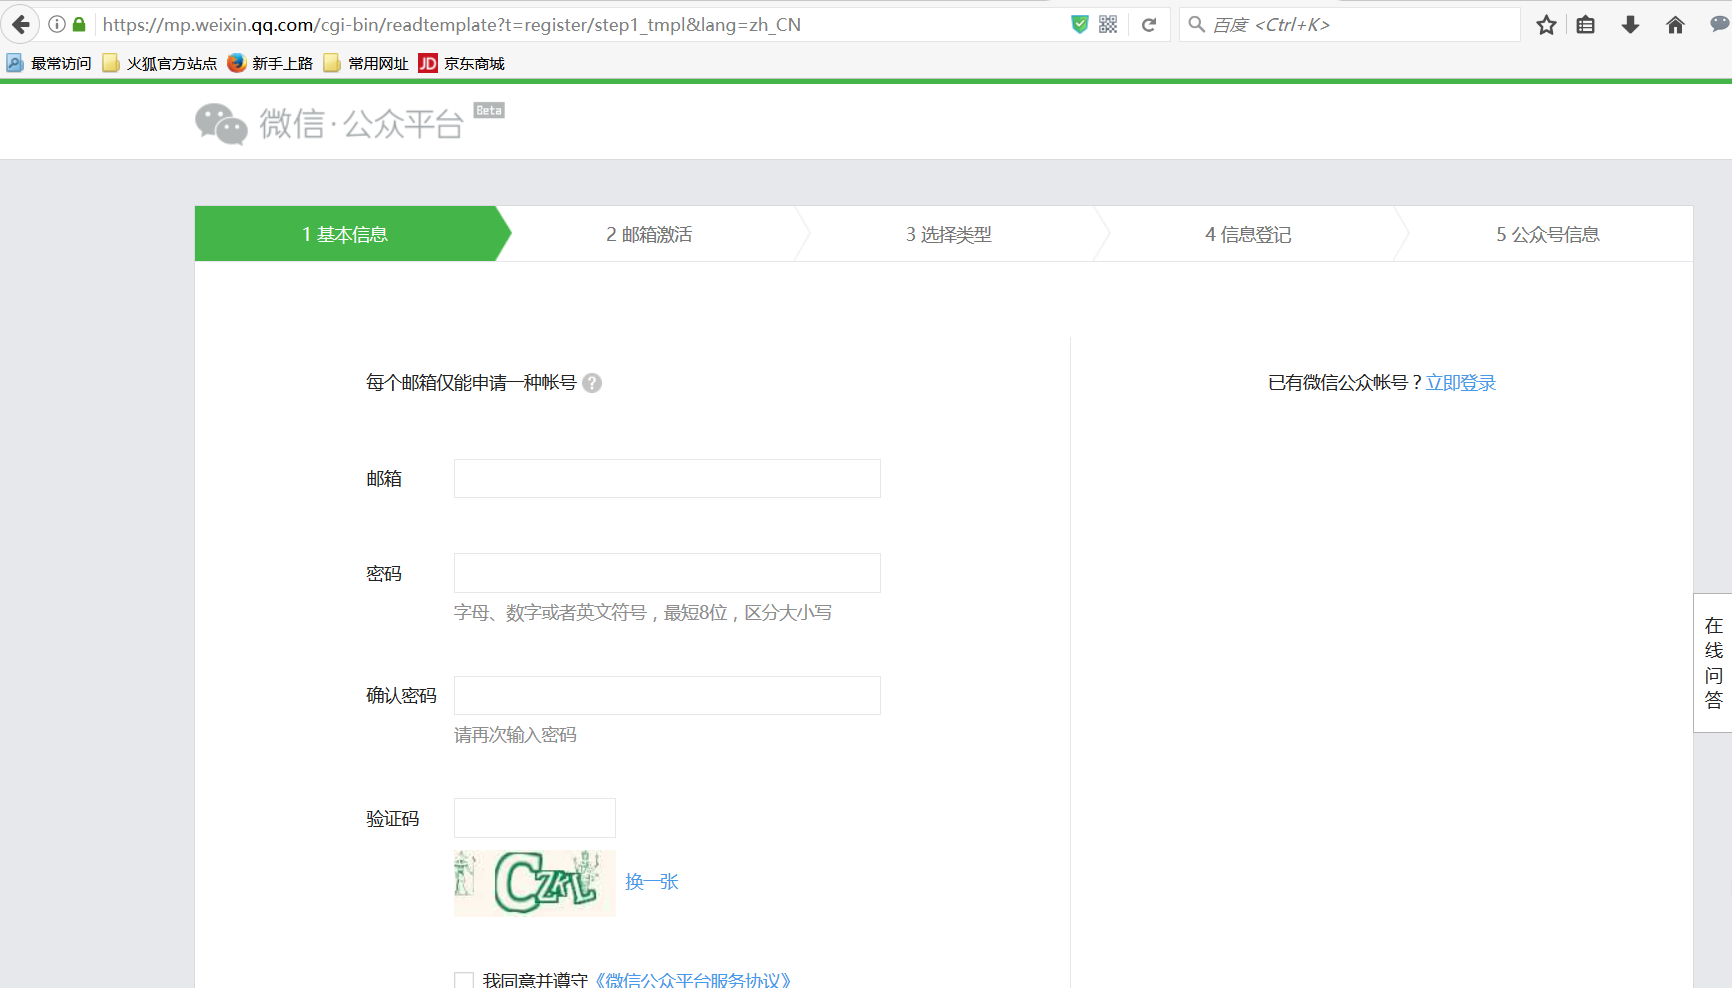Open the 在线问答 side panel

(1713, 663)
